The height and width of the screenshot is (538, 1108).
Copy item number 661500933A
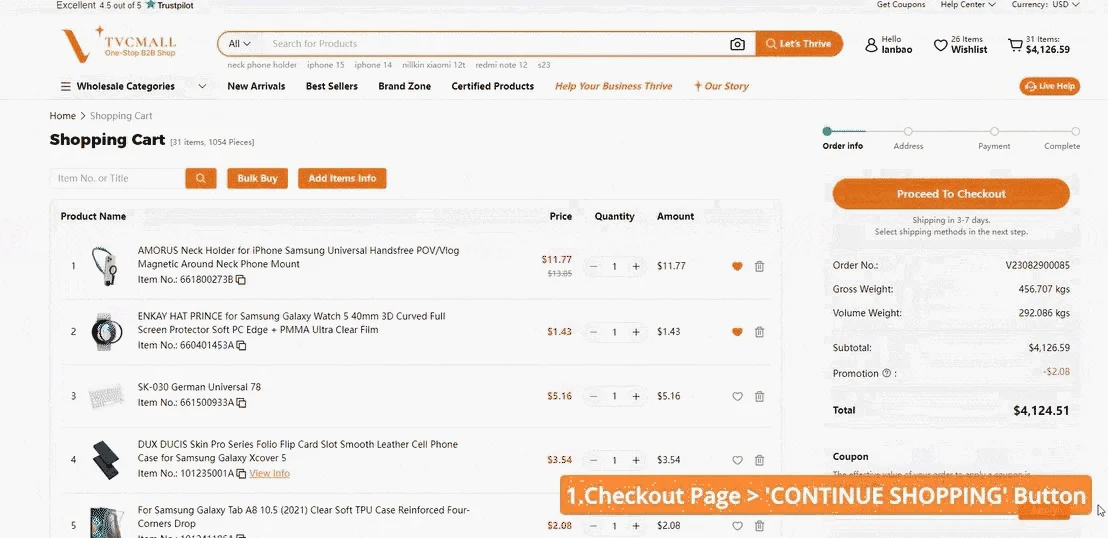(x=241, y=403)
